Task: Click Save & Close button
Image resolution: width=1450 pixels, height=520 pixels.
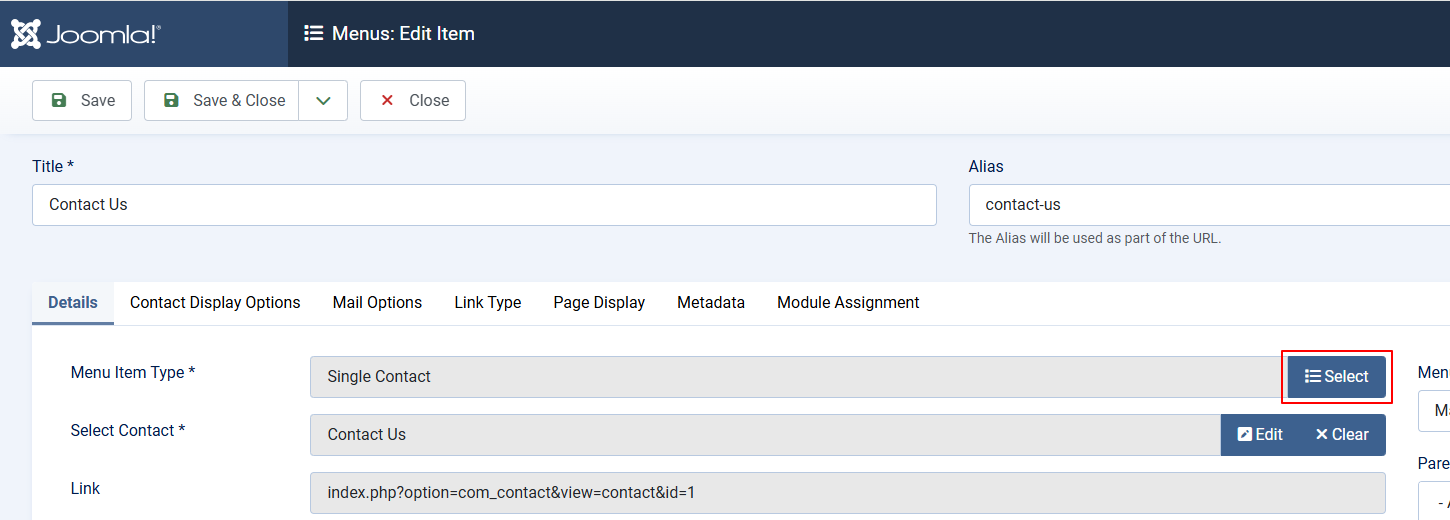Action: tap(222, 100)
